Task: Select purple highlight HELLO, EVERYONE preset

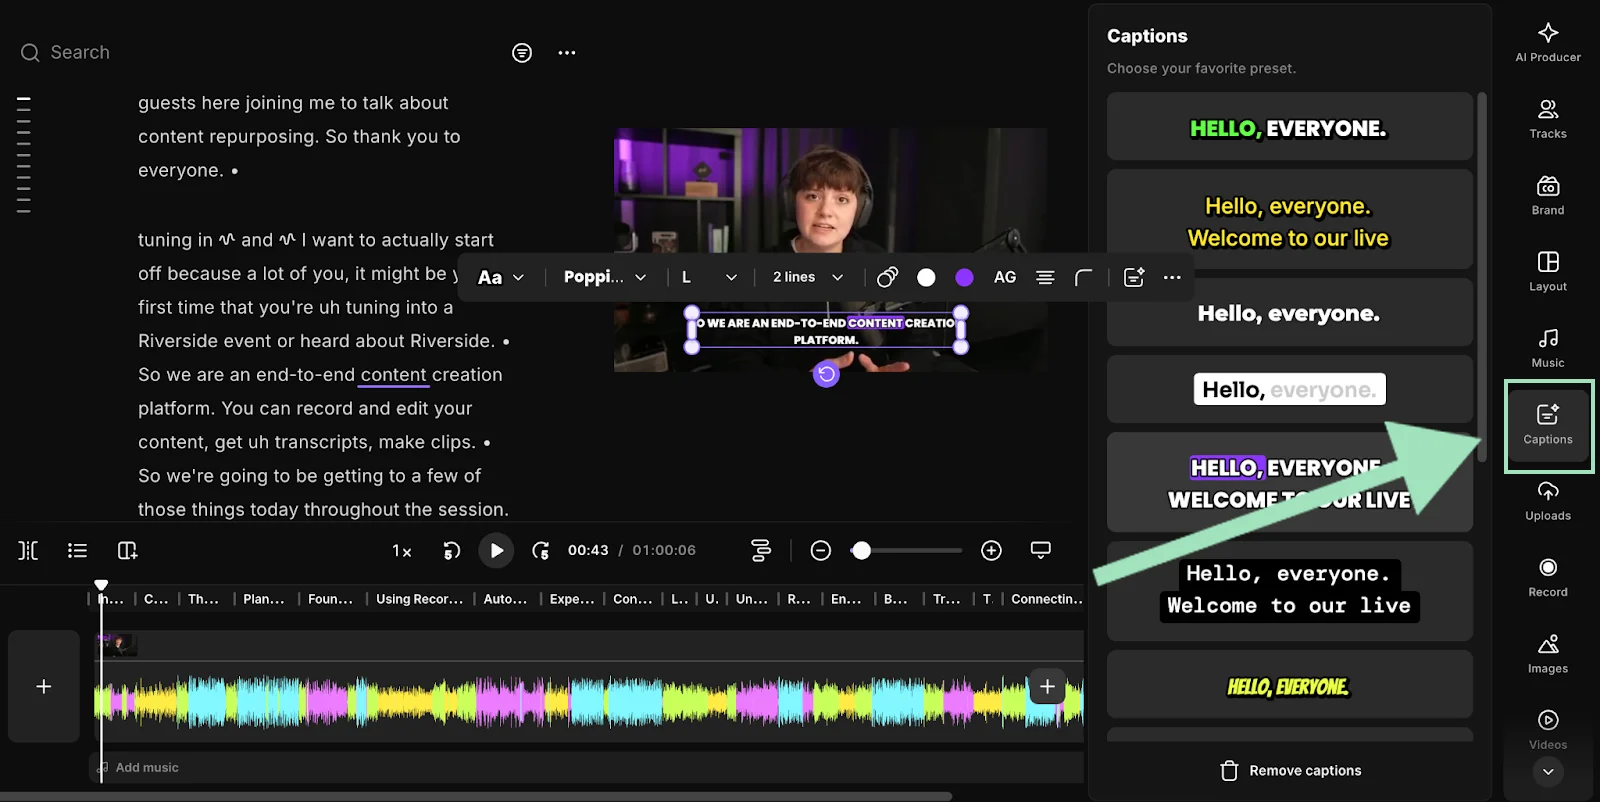Action: (1289, 482)
